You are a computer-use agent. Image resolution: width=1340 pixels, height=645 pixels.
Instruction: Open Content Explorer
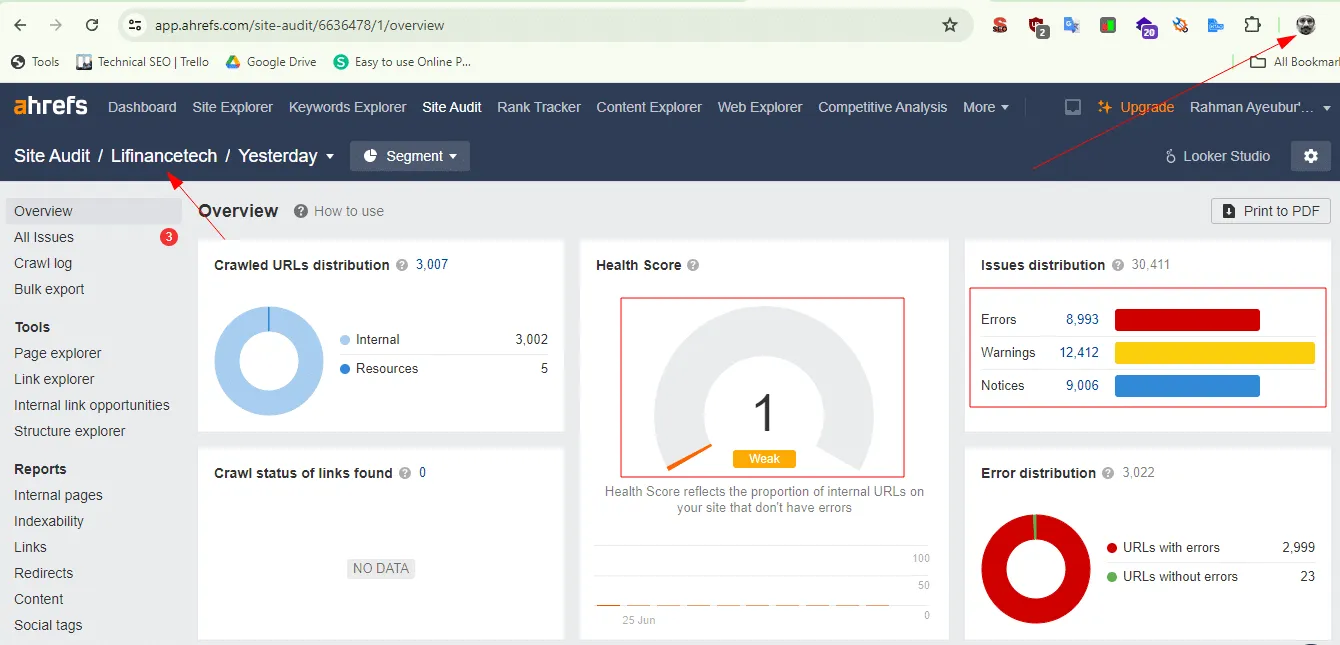pos(649,107)
